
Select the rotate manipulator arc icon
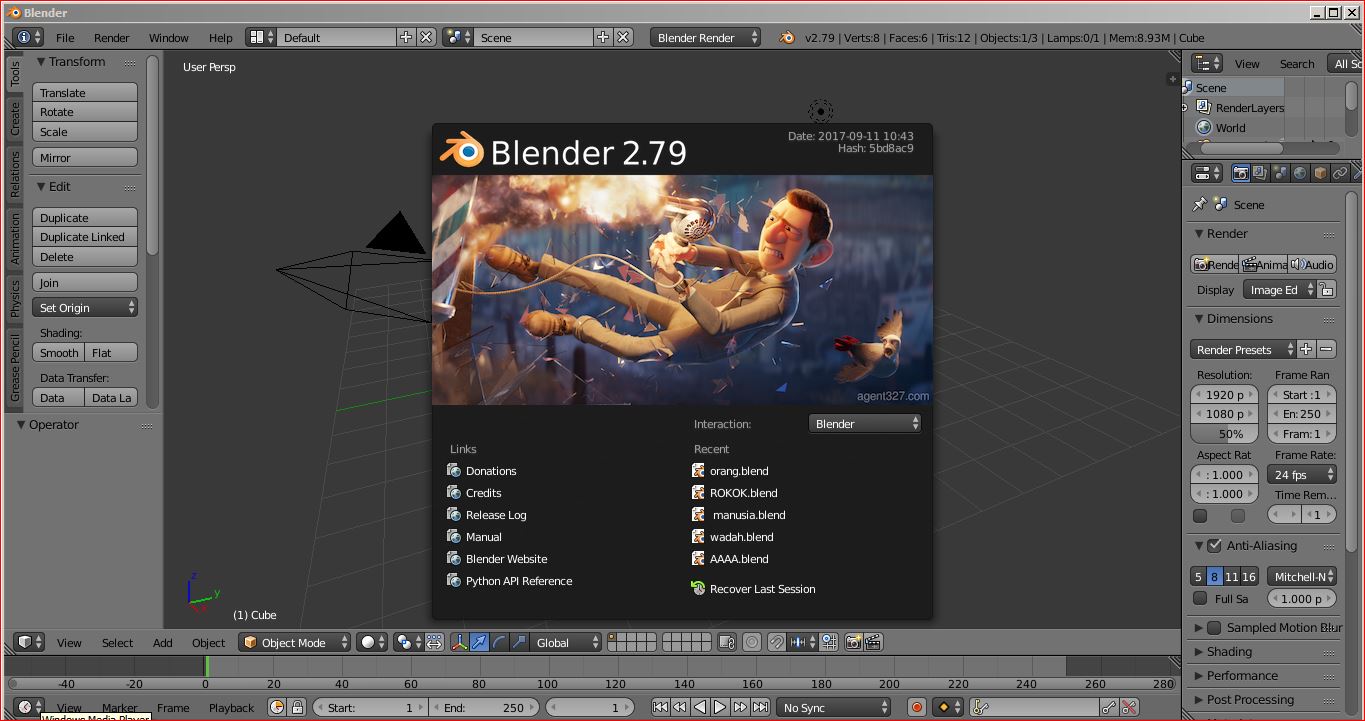pos(499,642)
